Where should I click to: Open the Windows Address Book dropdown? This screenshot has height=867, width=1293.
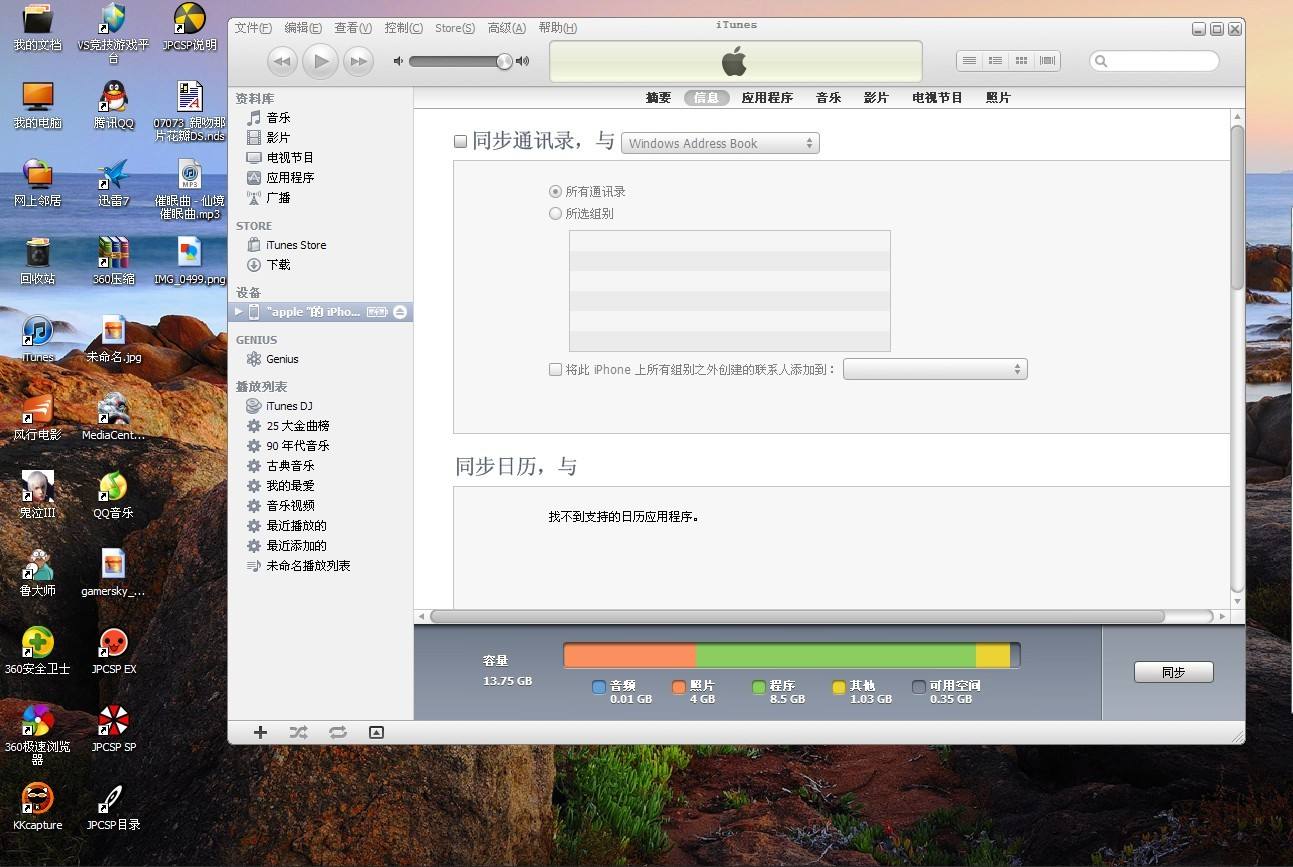[x=720, y=143]
